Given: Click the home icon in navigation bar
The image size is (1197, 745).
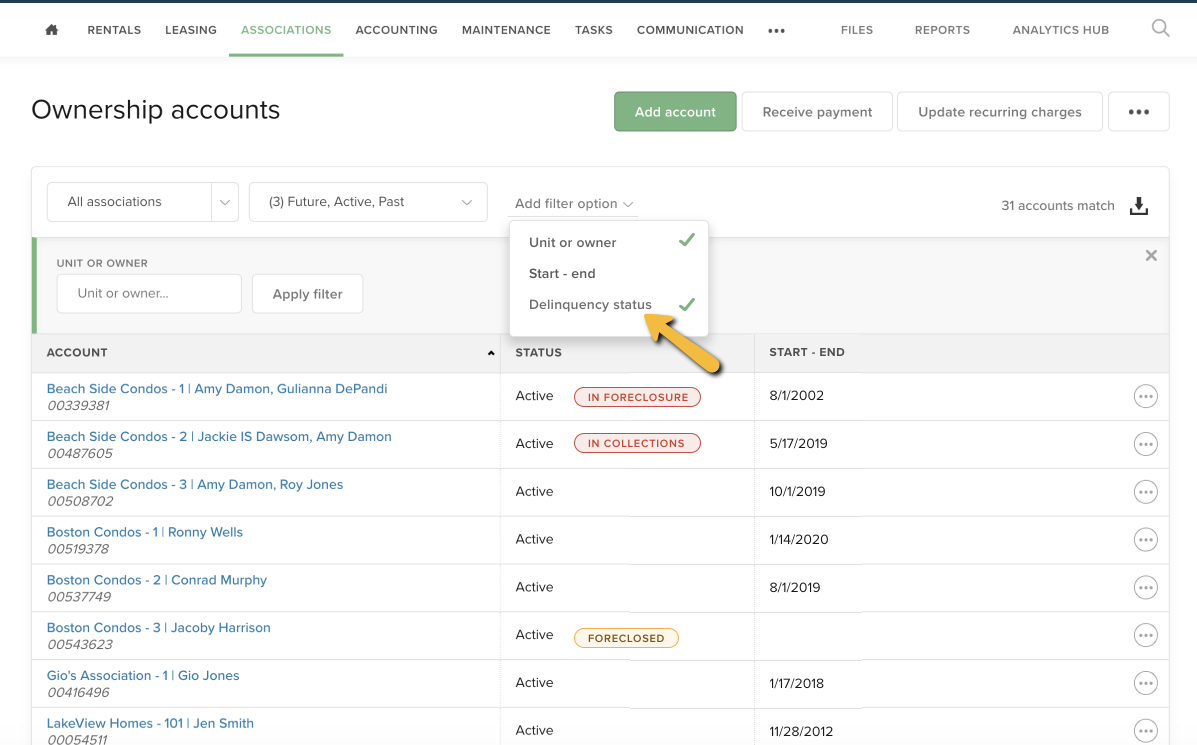Looking at the screenshot, I should click(x=52, y=30).
